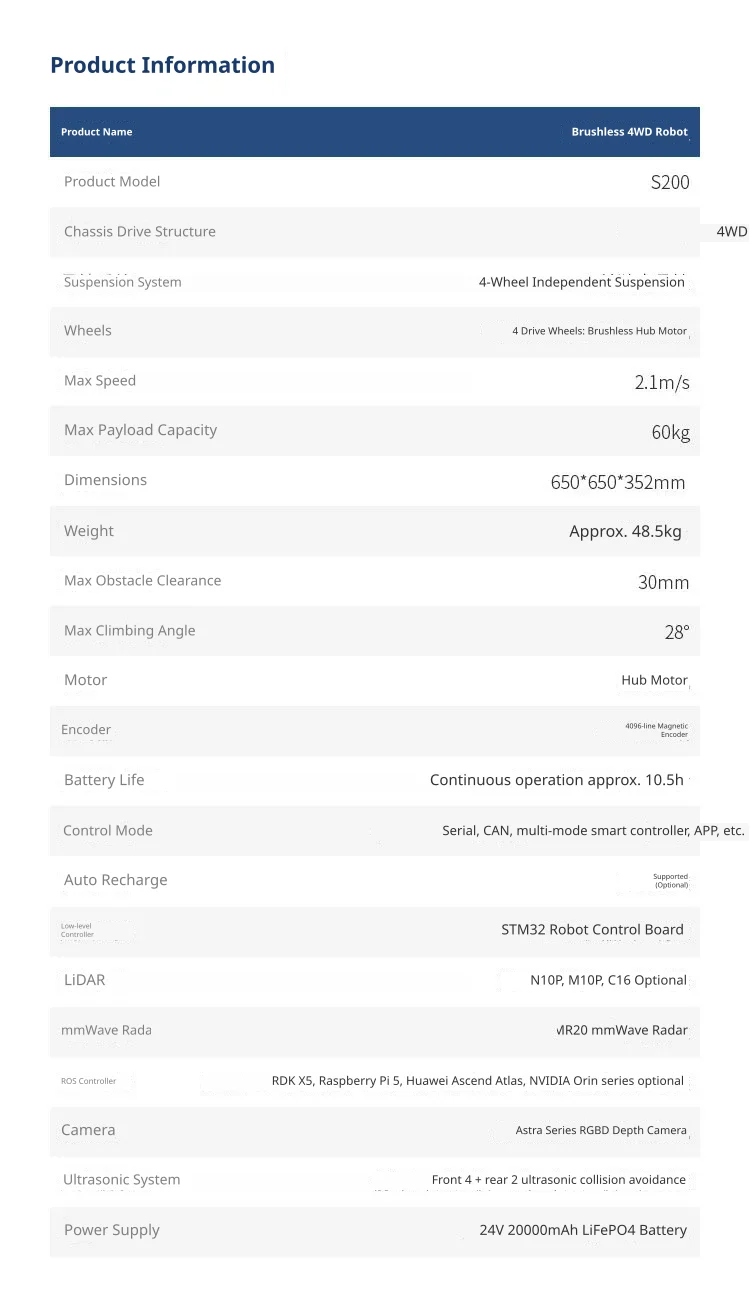Select the MR20 mmWave Radar value
The height and width of the screenshot is (1308, 750).
622,1030
